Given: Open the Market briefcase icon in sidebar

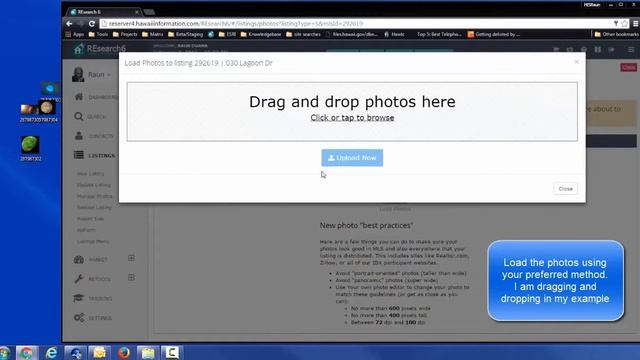Looking at the screenshot, I should [x=79, y=259].
